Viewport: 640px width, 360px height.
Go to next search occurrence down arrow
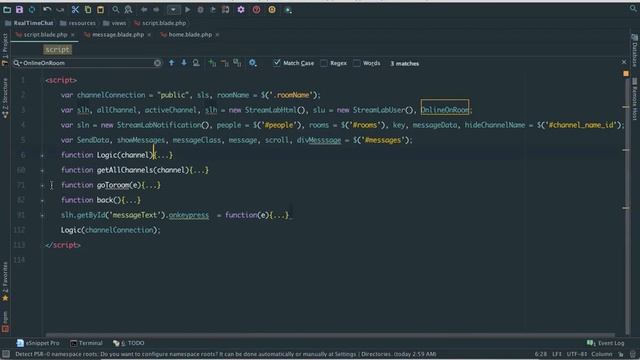184,63
